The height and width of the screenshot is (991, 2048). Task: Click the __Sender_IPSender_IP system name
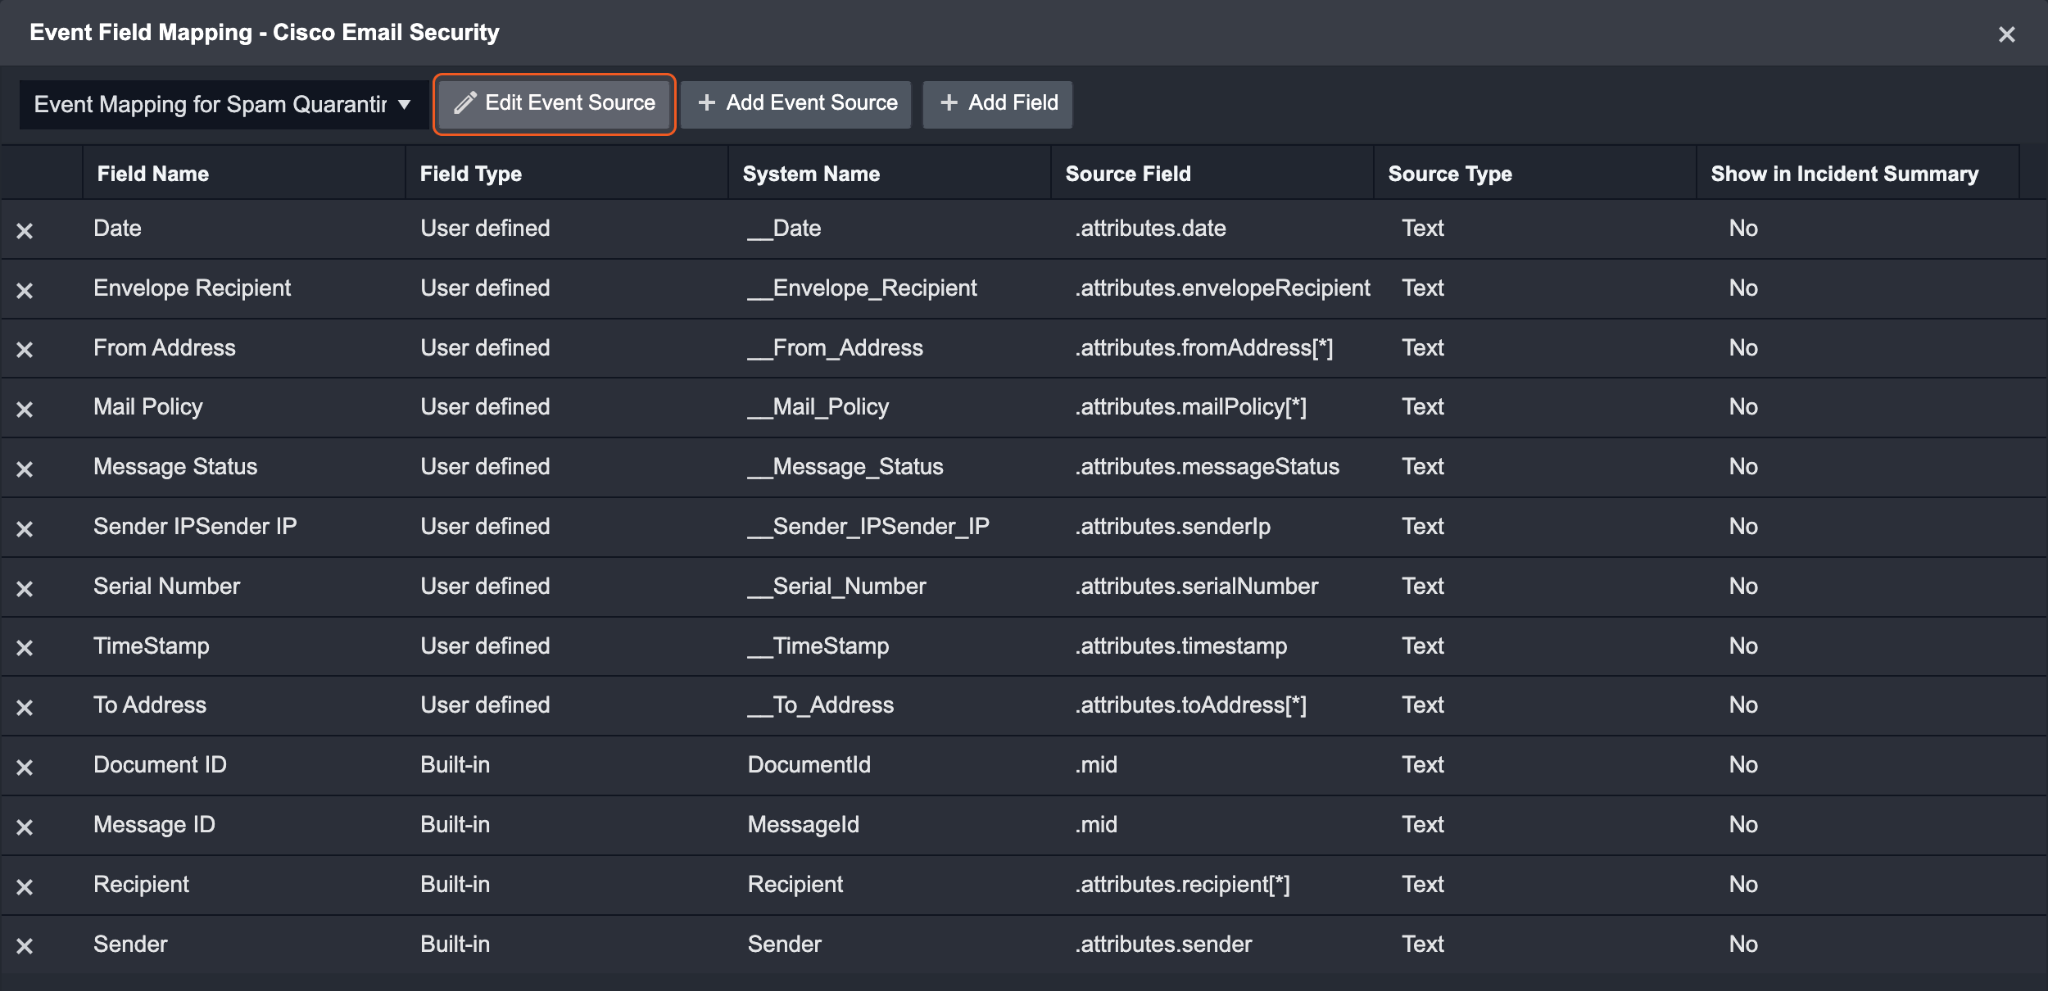(x=869, y=526)
